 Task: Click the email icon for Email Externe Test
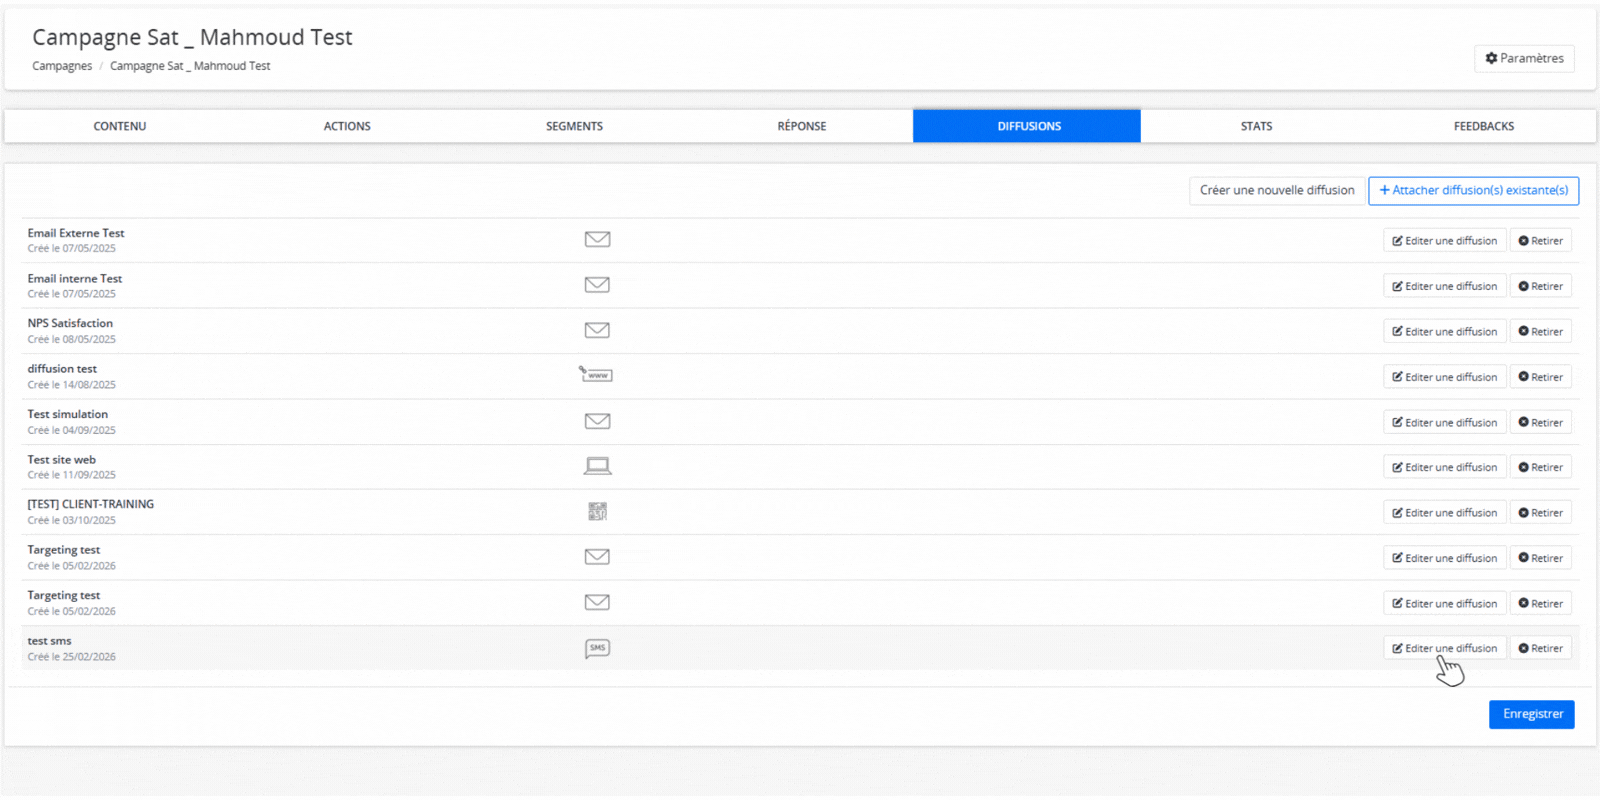tap(597, 239)
